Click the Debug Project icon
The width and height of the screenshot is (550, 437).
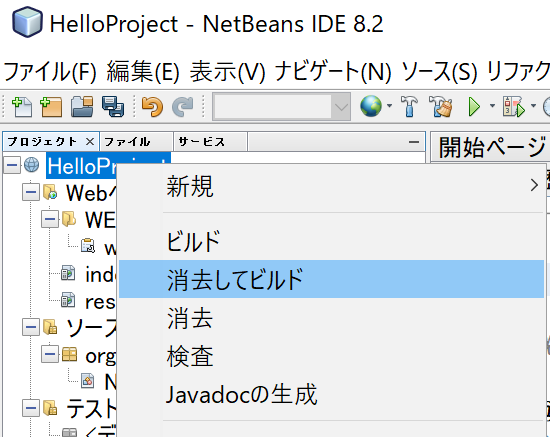(514, 107)
